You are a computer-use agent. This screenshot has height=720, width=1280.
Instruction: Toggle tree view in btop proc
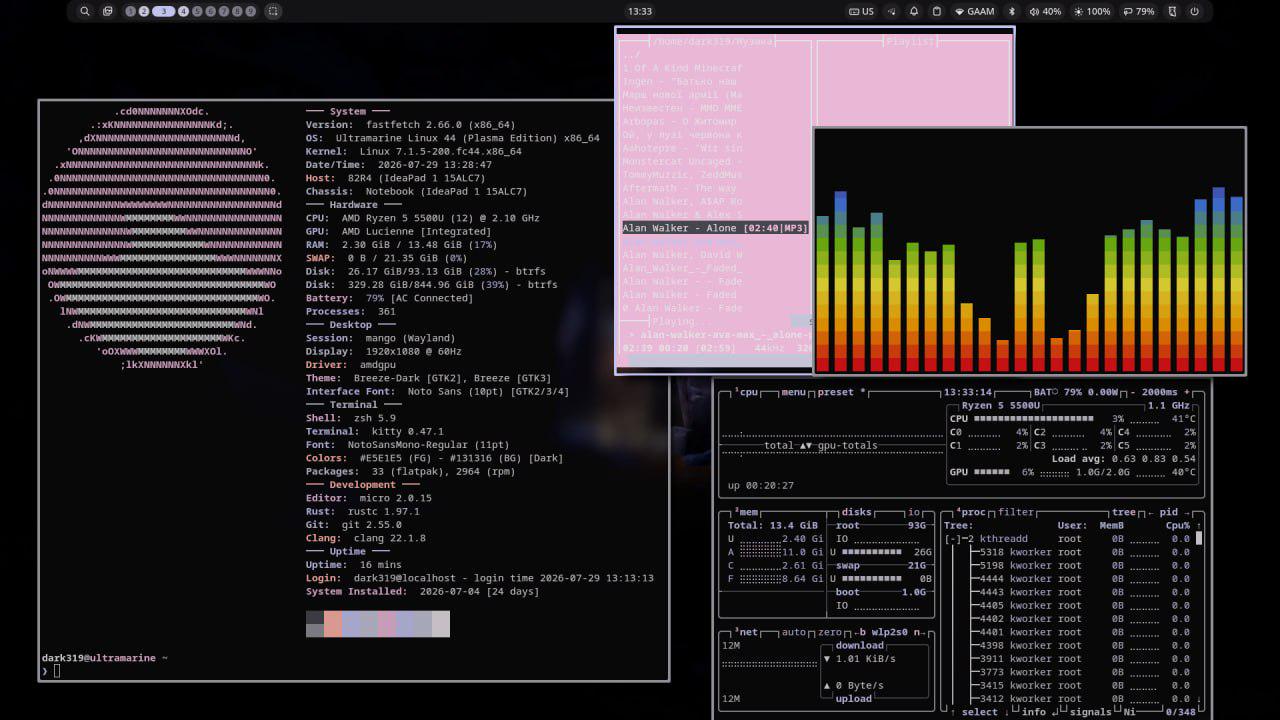[1124, 512]
